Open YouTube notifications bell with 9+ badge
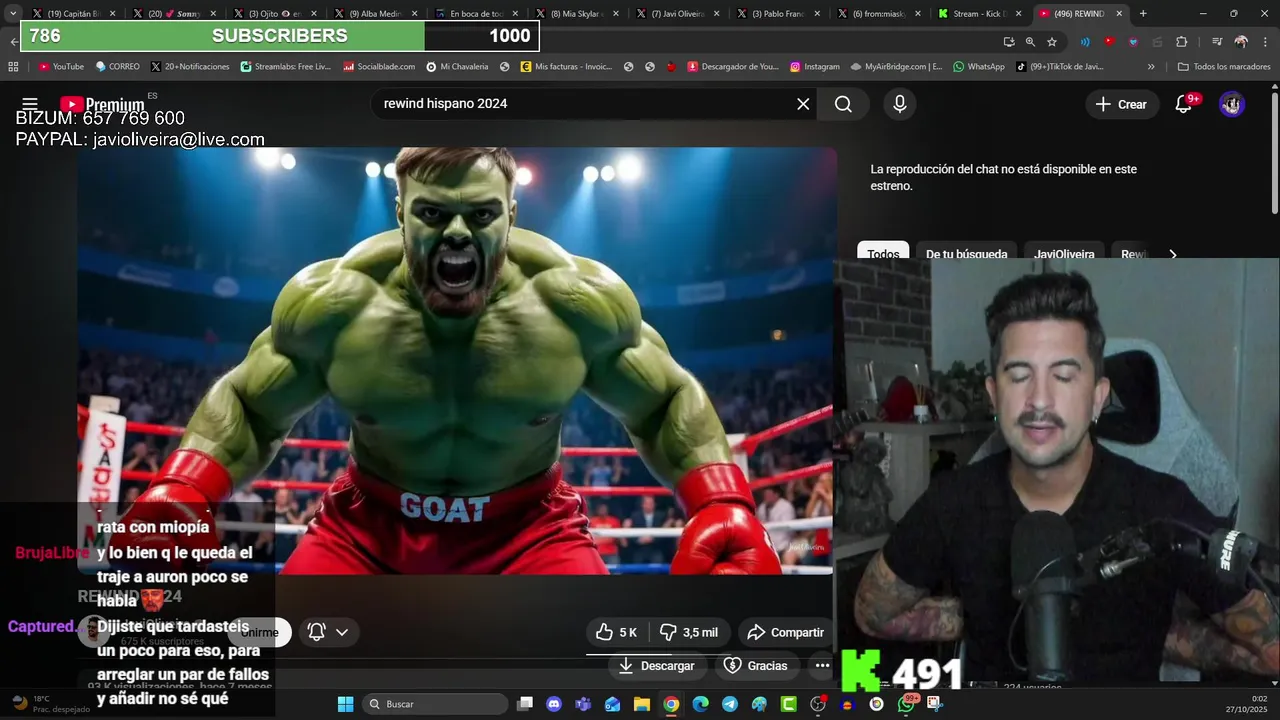 [1184, 104]
